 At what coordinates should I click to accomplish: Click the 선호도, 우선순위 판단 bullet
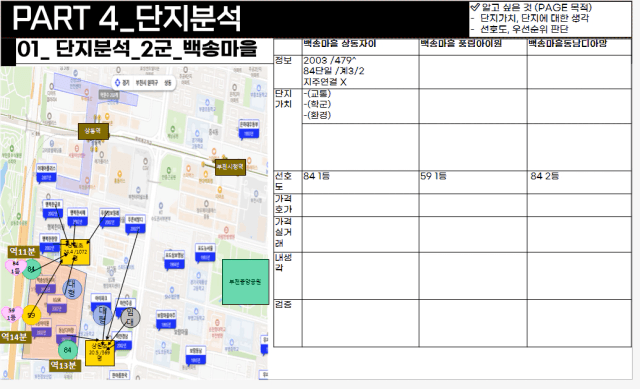coord(524,29)
